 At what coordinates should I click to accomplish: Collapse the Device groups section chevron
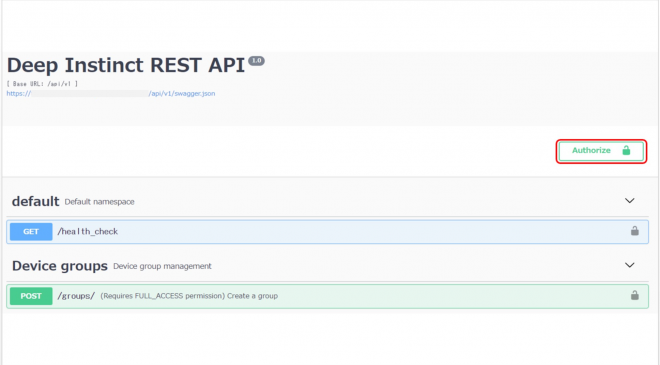[x=629, y=265]
